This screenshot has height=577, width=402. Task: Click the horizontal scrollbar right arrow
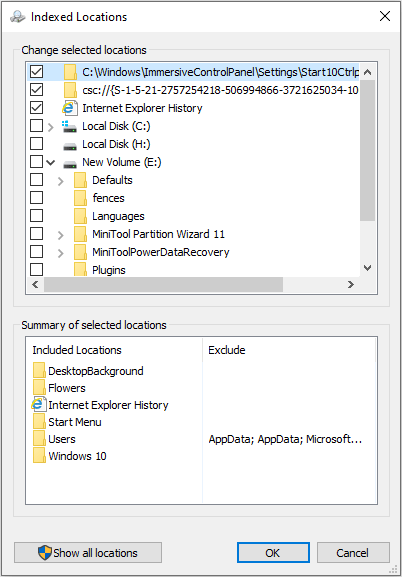(350, 284)
